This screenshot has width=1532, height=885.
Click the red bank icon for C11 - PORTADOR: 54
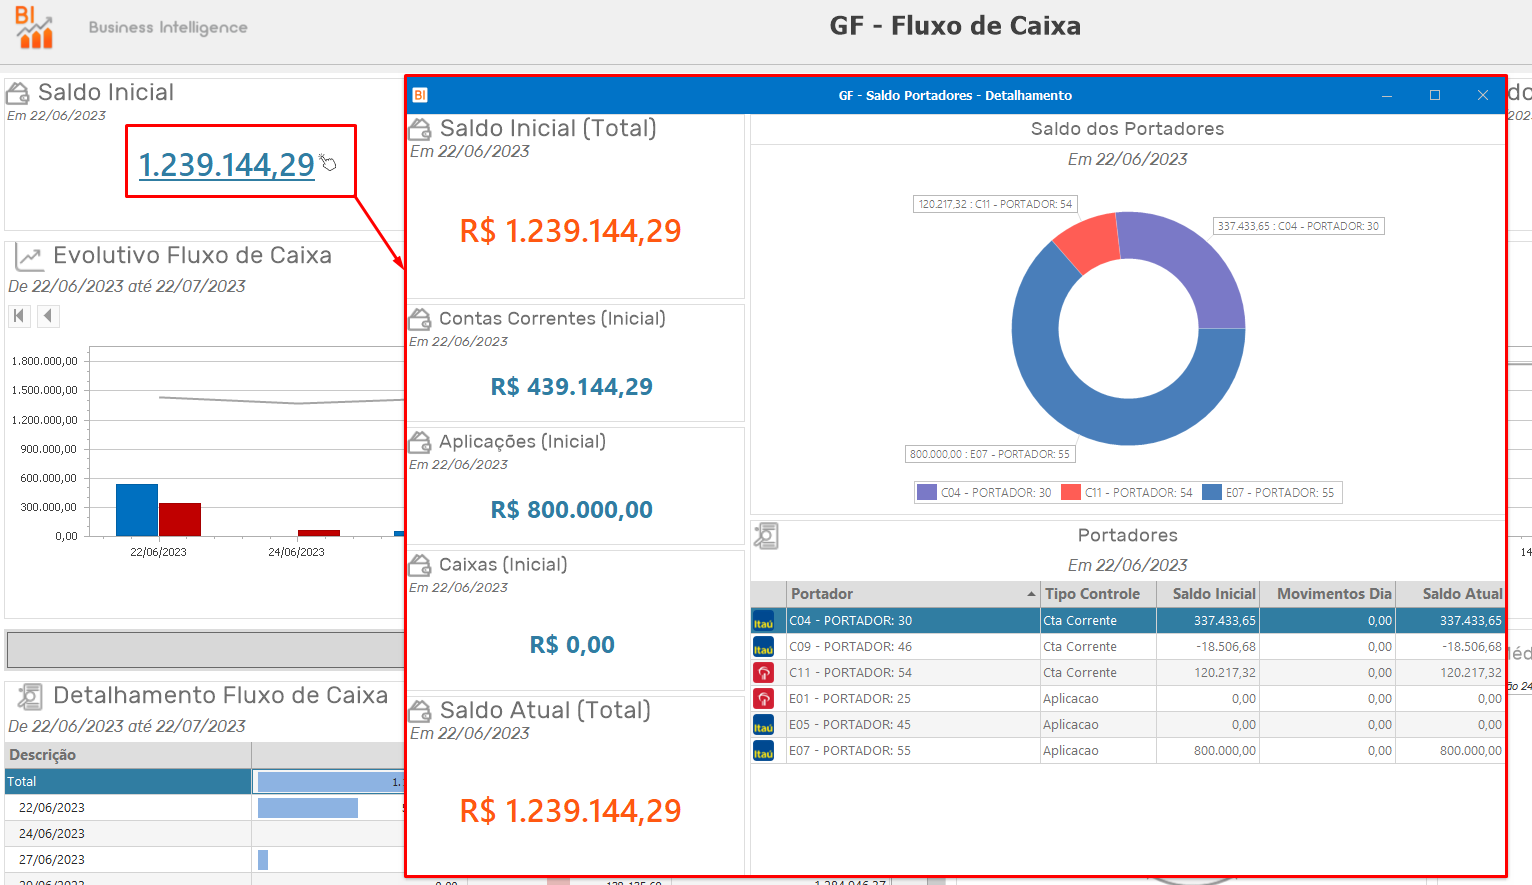764,673
